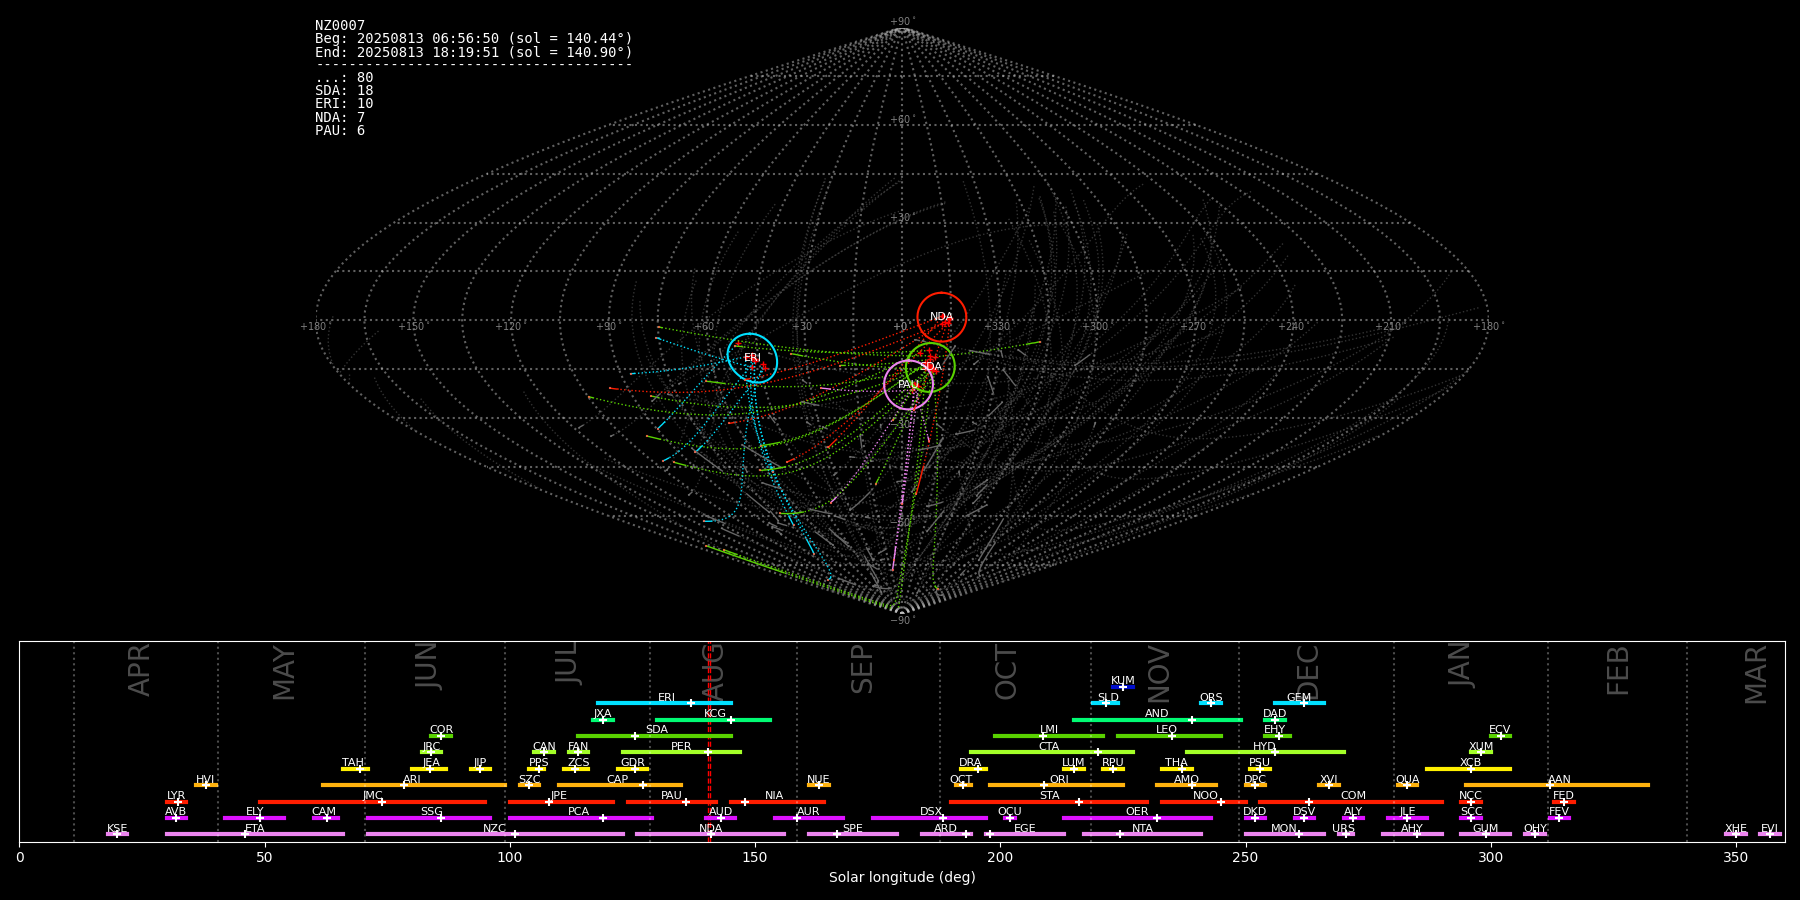This screenshot has height=900, width=1800.
Task: Click the SEP month label in timeline
Action: point(862,669)
